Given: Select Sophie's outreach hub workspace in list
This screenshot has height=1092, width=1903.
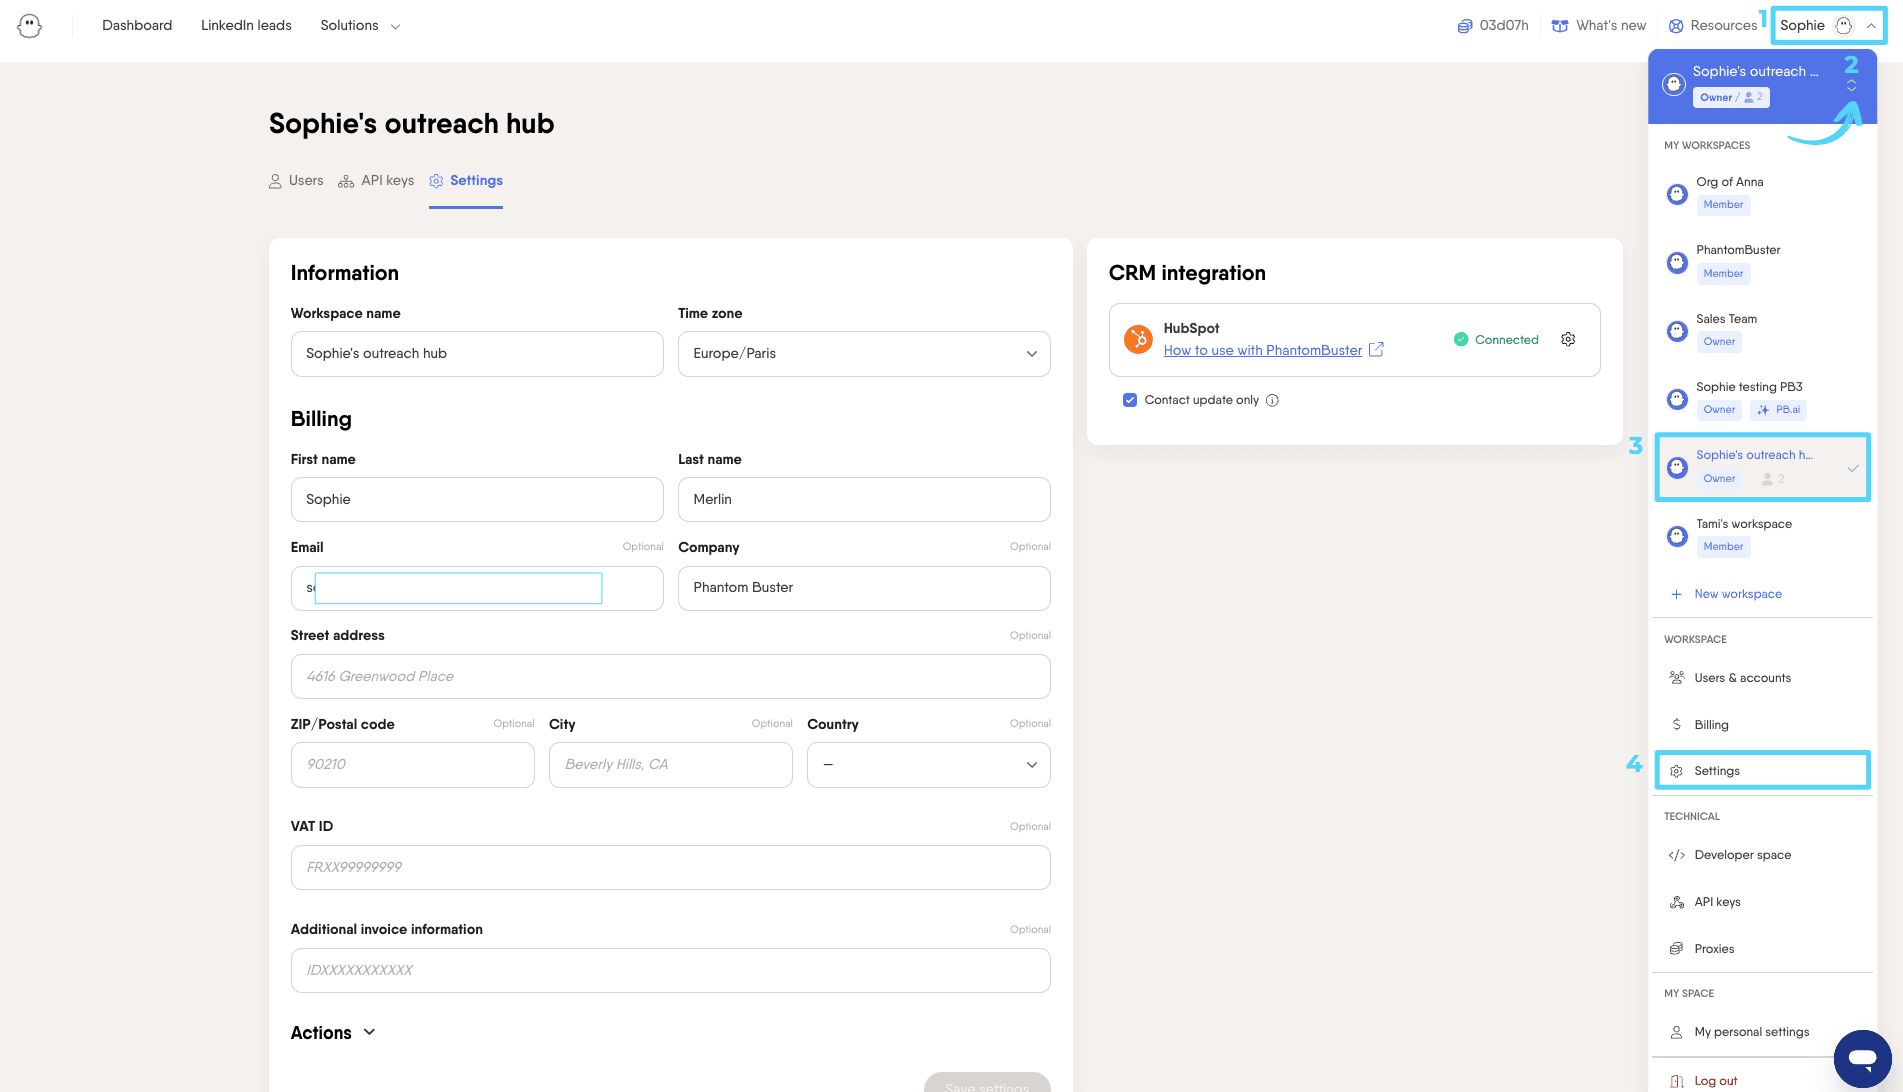Looking at the screenshot, I should pos(1762,467).
